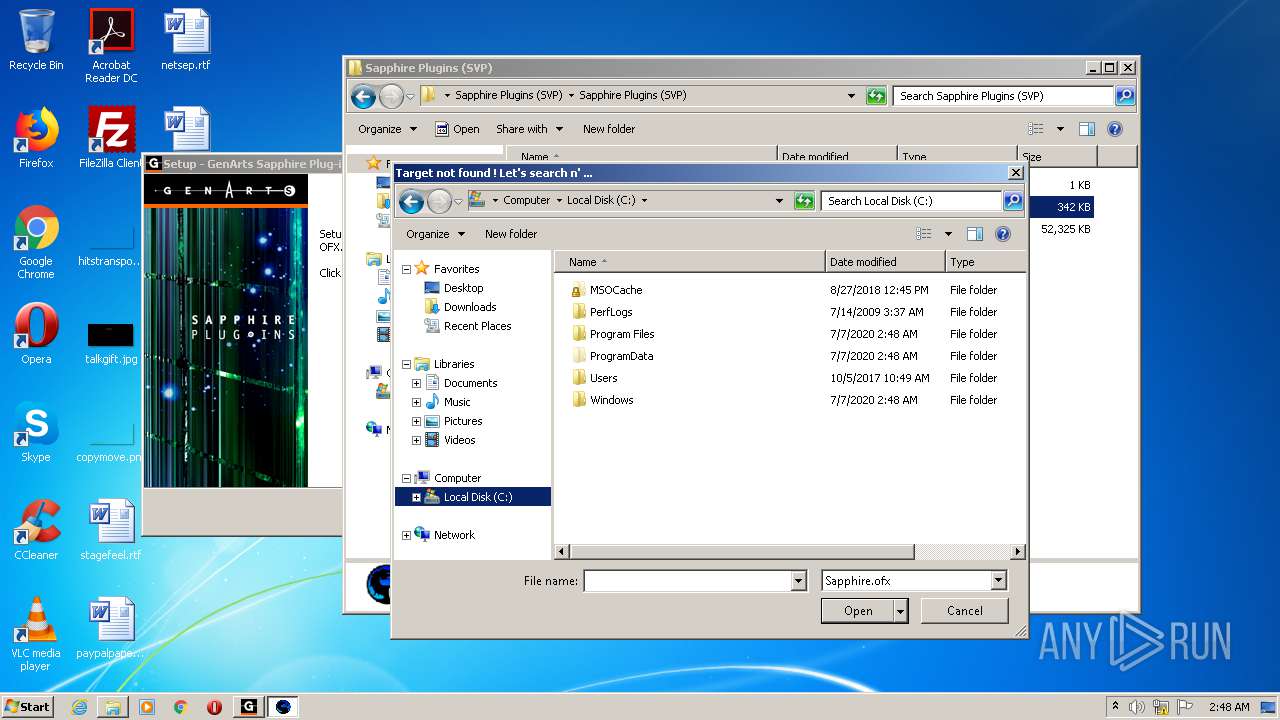Click Back arrow in Sapphire Plugins window
Screen dimensions: 1280x720
click(x=364, y=96)
